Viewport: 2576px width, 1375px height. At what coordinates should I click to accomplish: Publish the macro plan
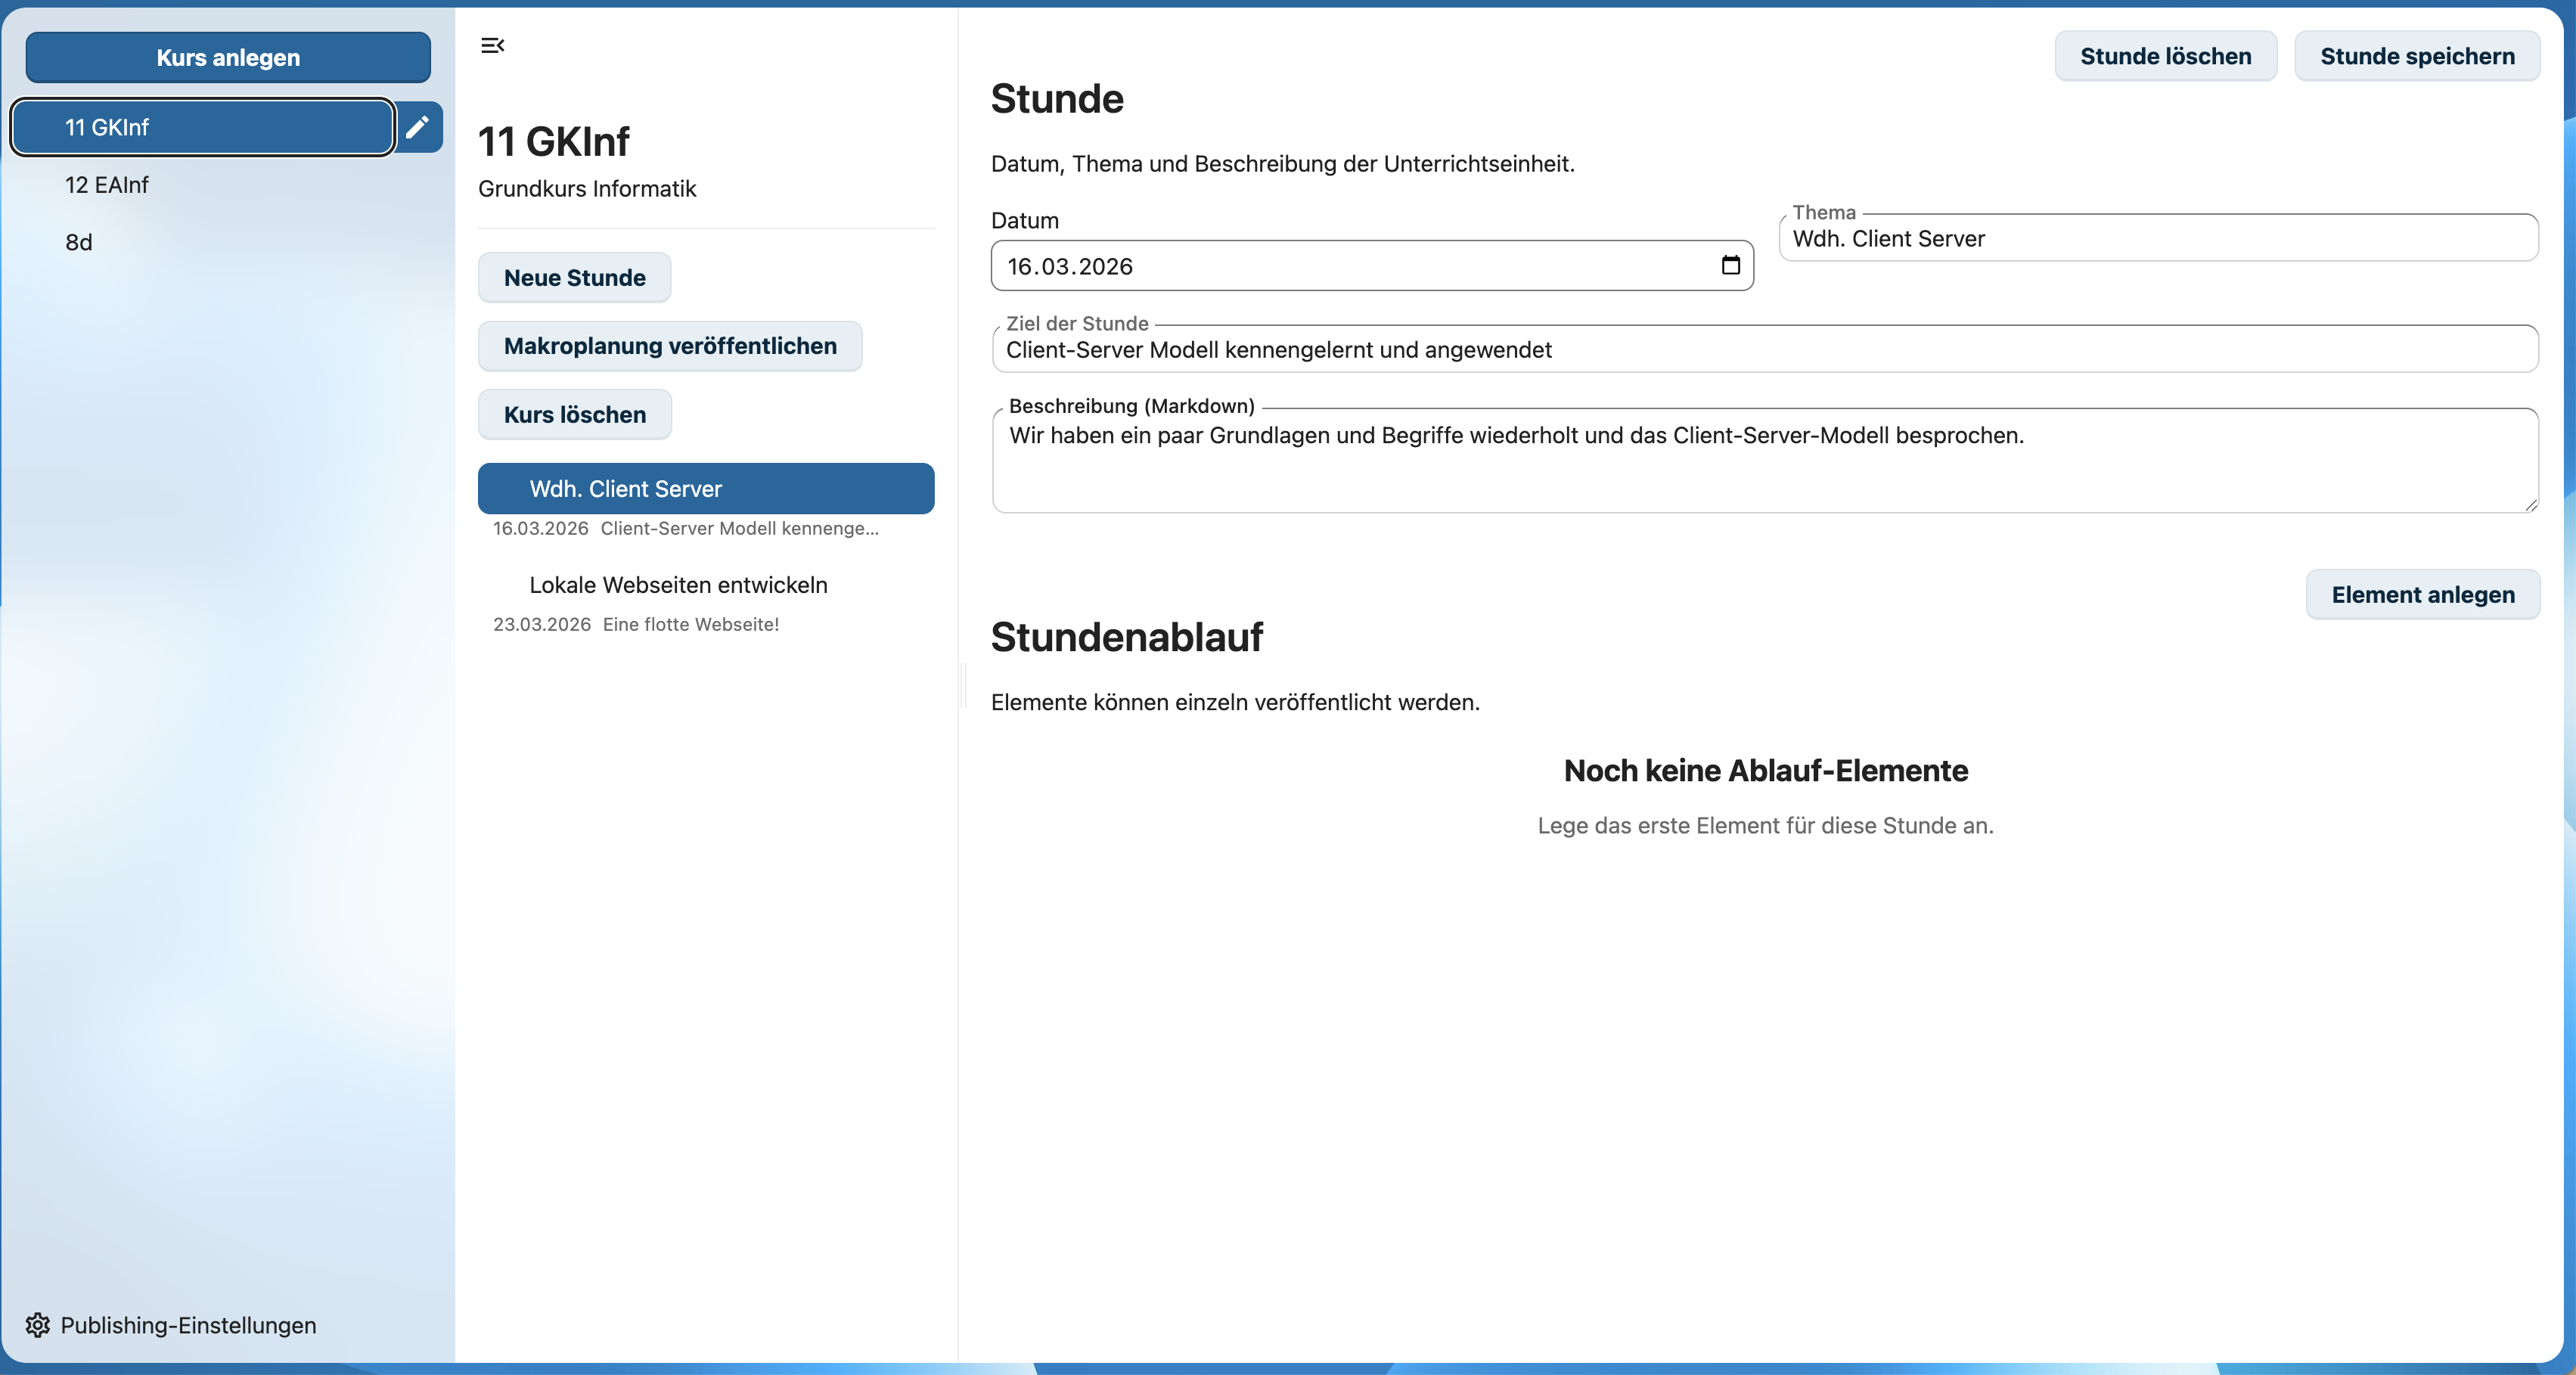click(670, 346)
